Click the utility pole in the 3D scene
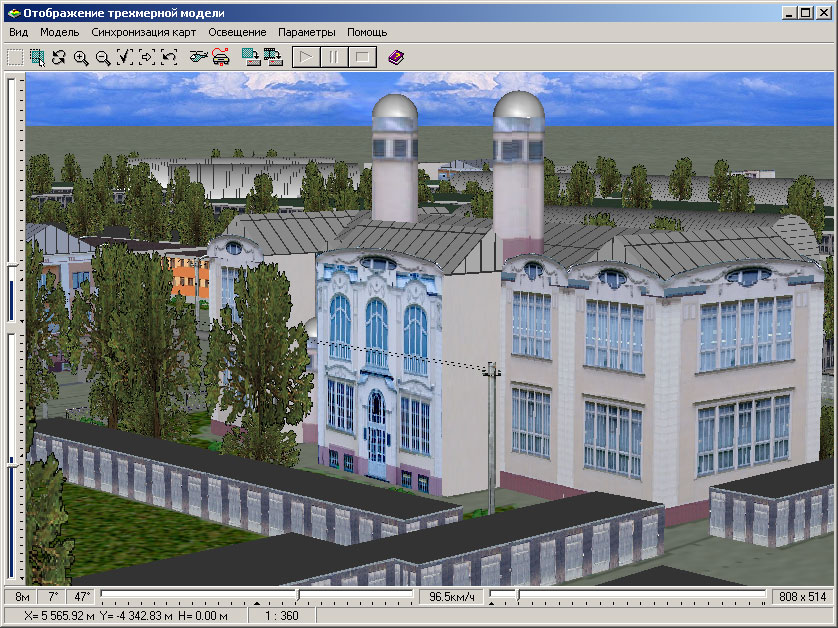This screenshot has width=838, height=628. (x=492, y=438)
